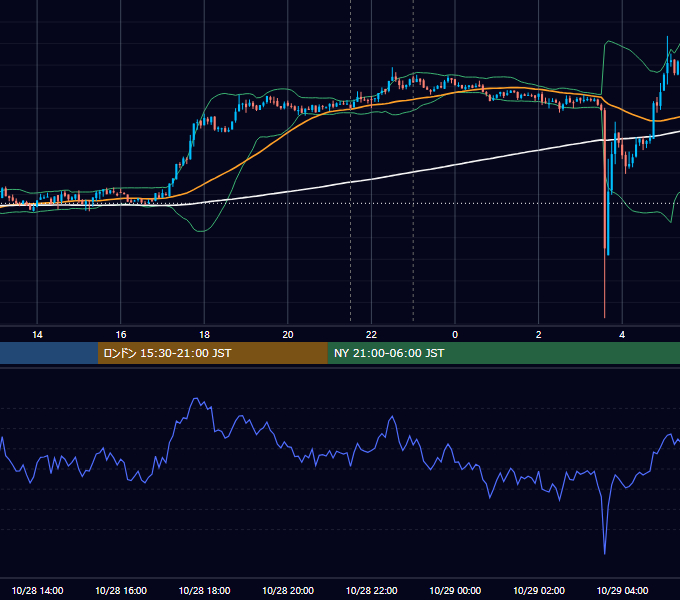
Task: Click the blue session bar left of ロンドン
Action: point(49,353)
